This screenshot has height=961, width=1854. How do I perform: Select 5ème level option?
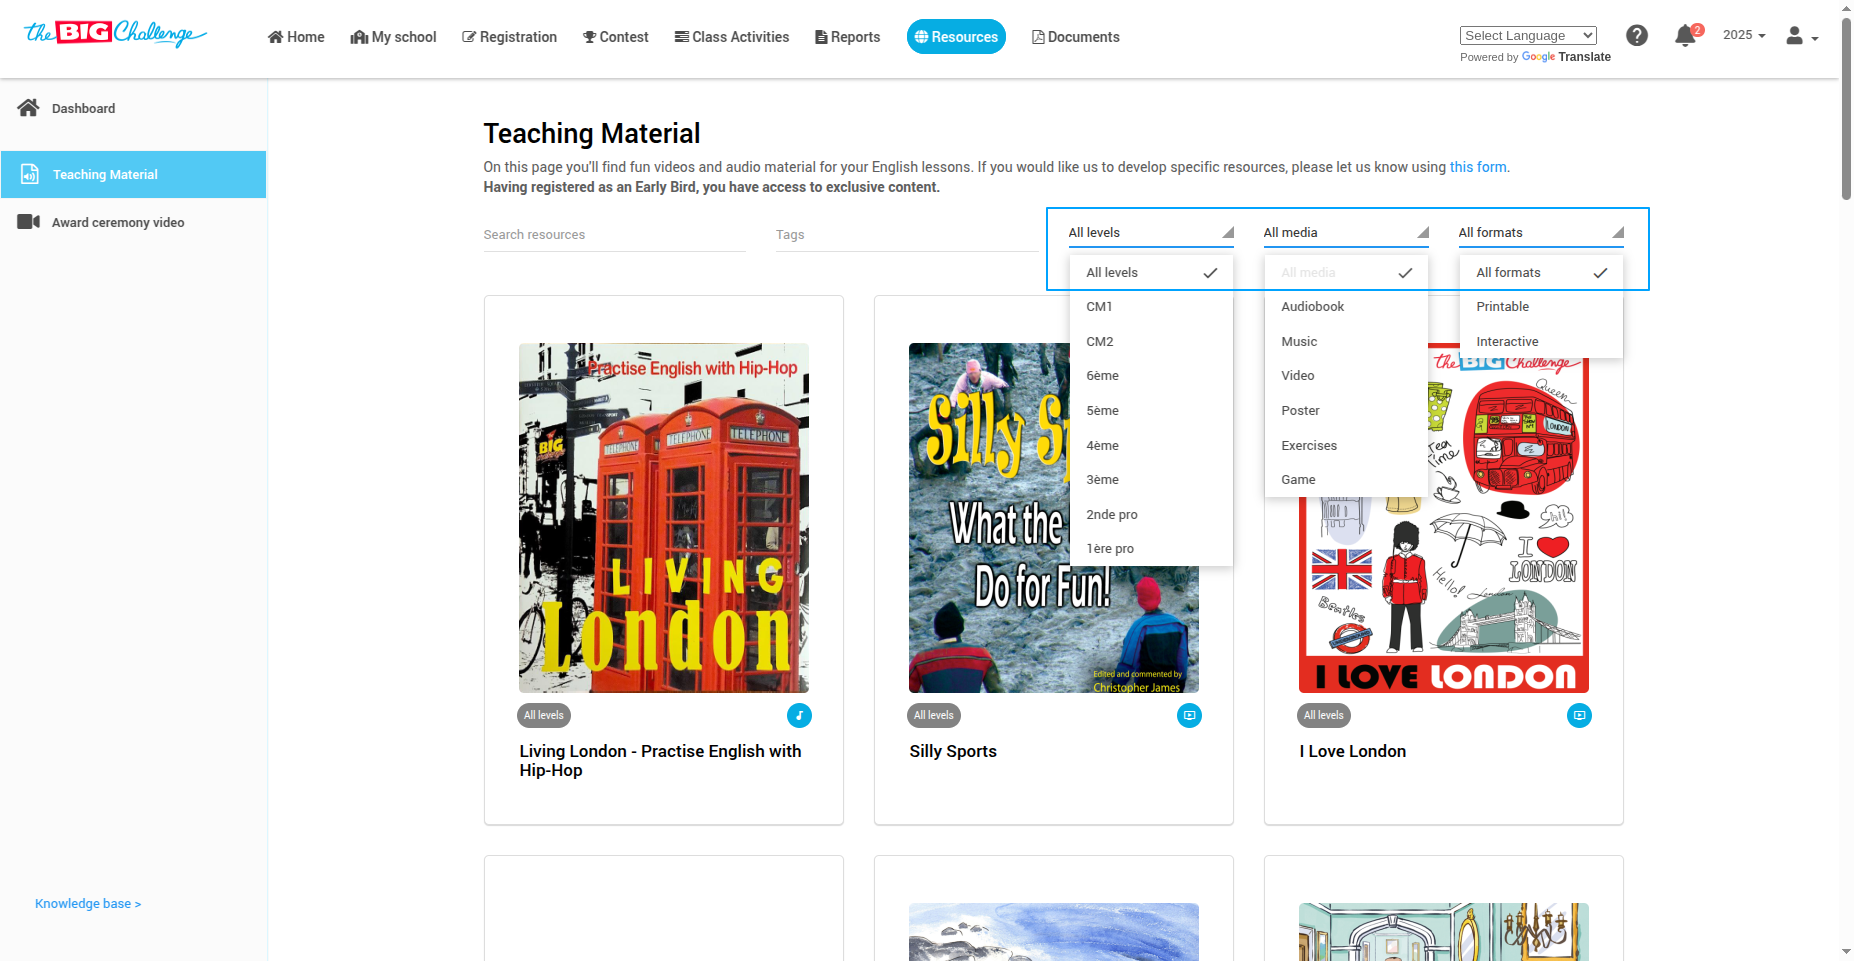(x=1151, y=411)
